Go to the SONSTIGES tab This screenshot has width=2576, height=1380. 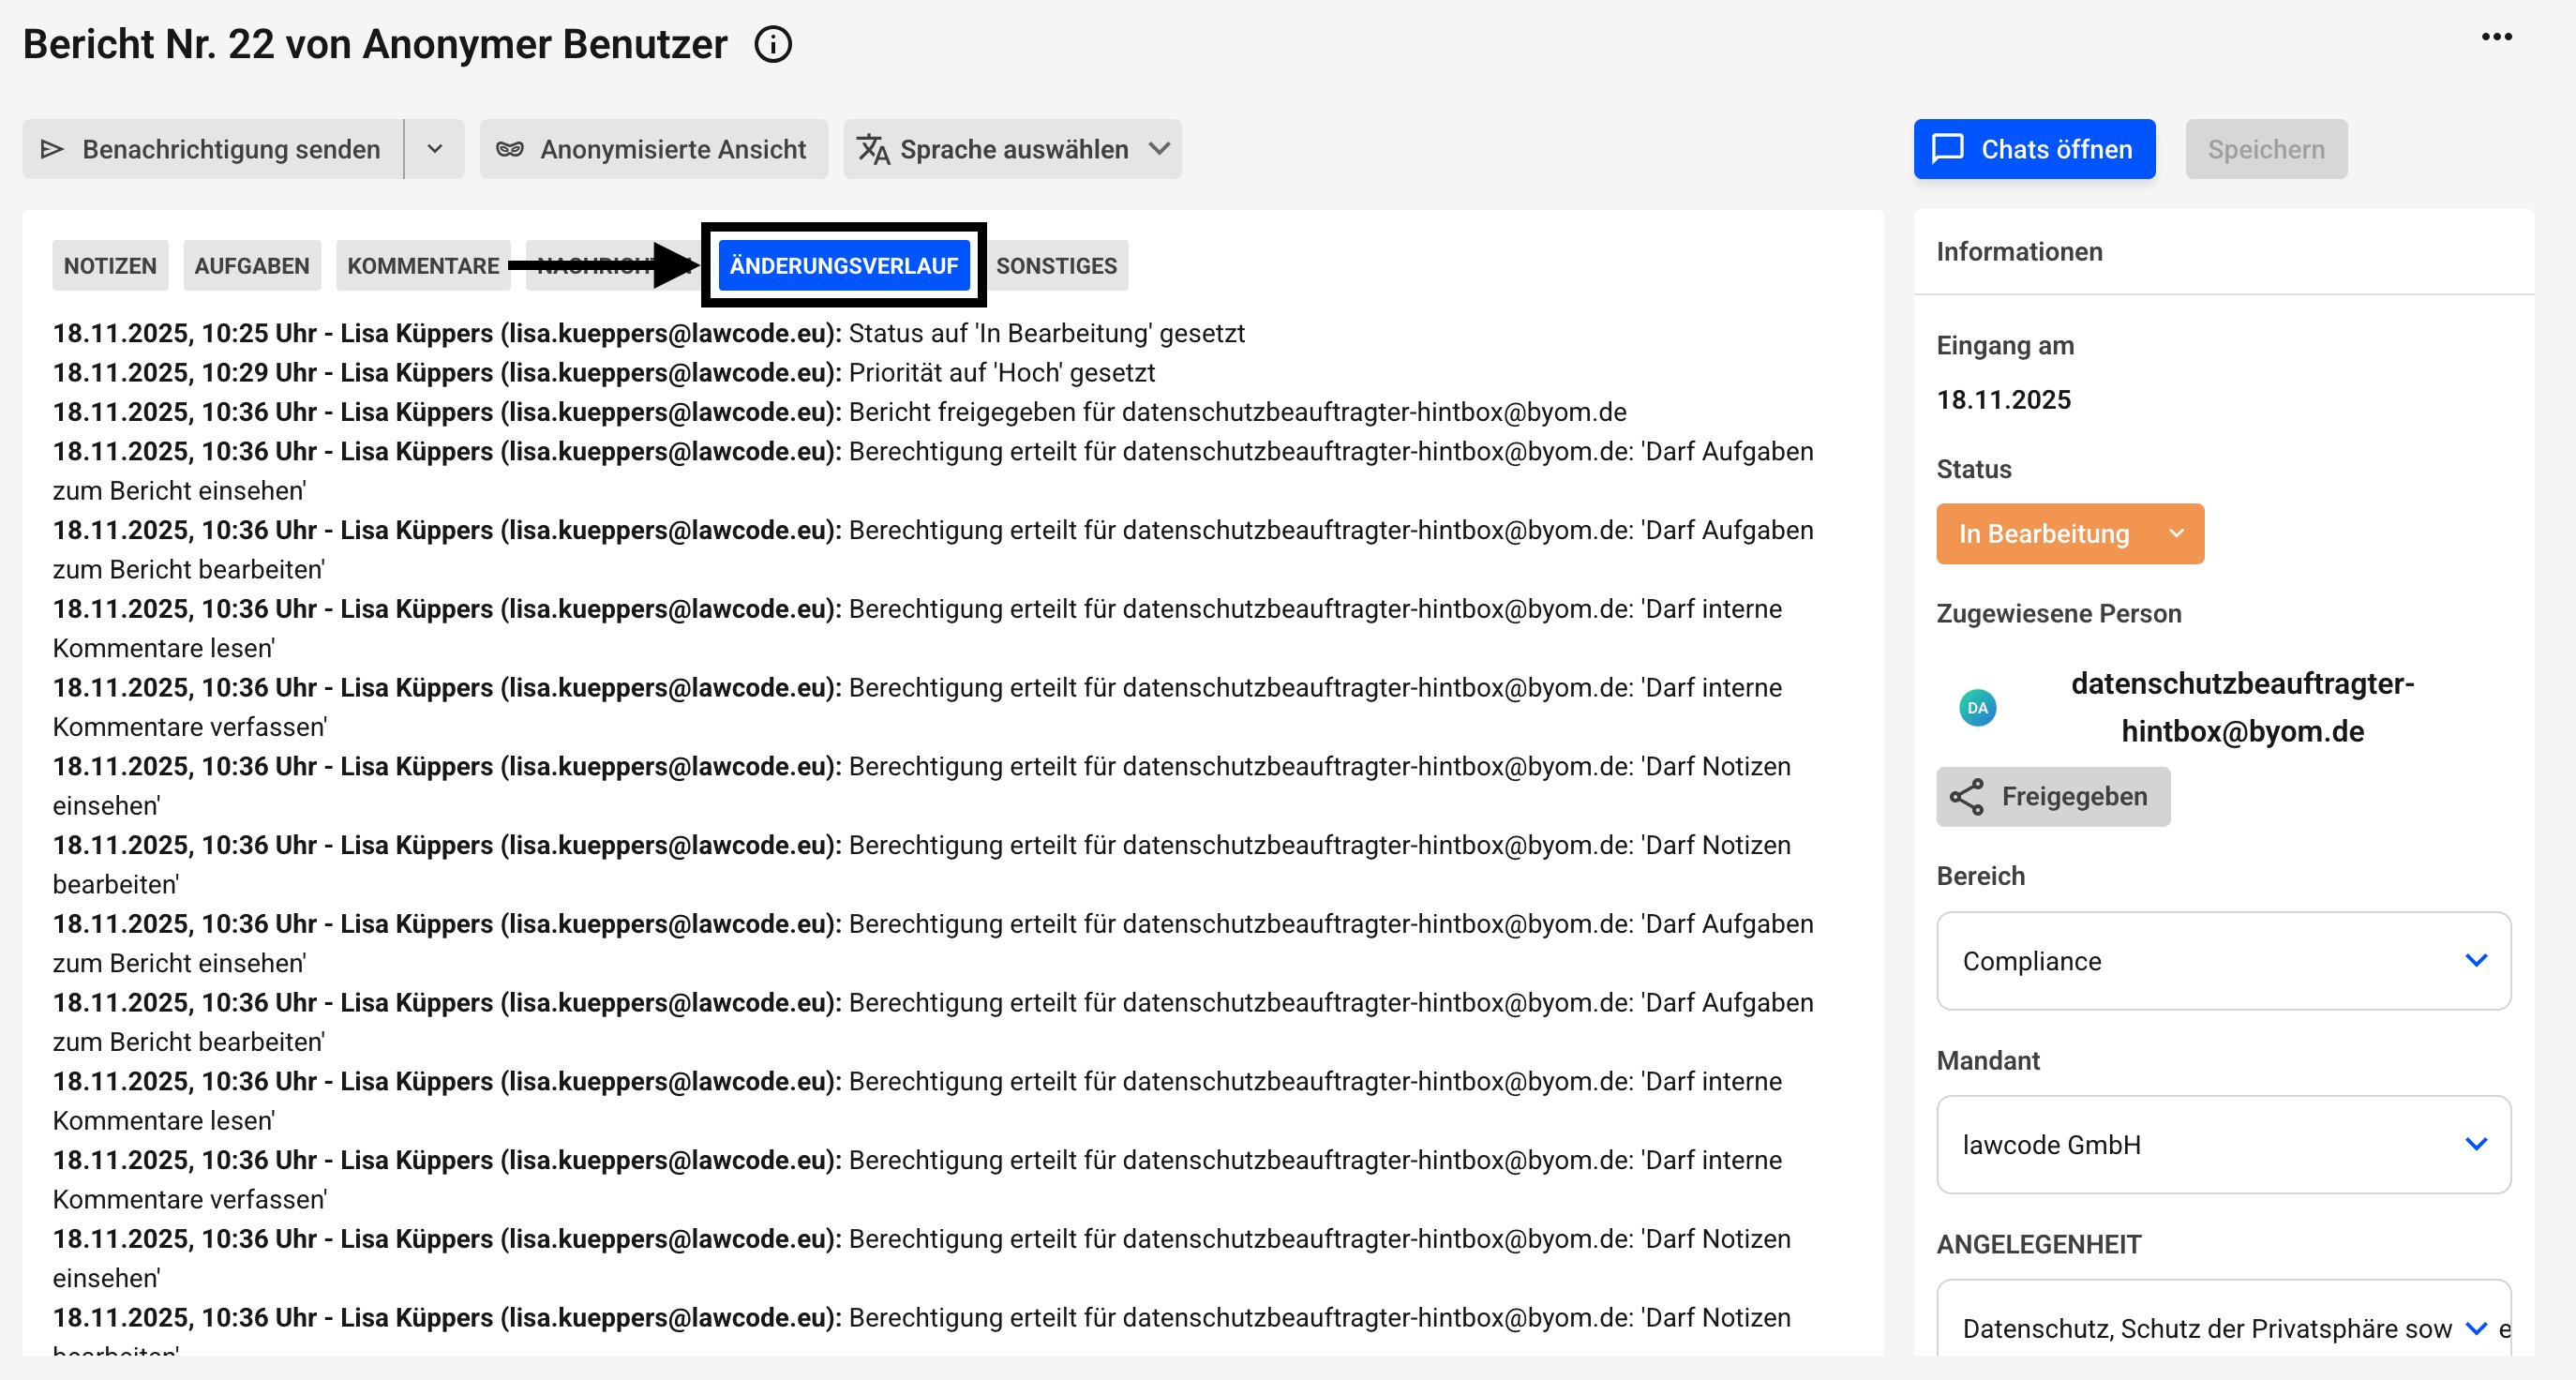point(1056,266)
